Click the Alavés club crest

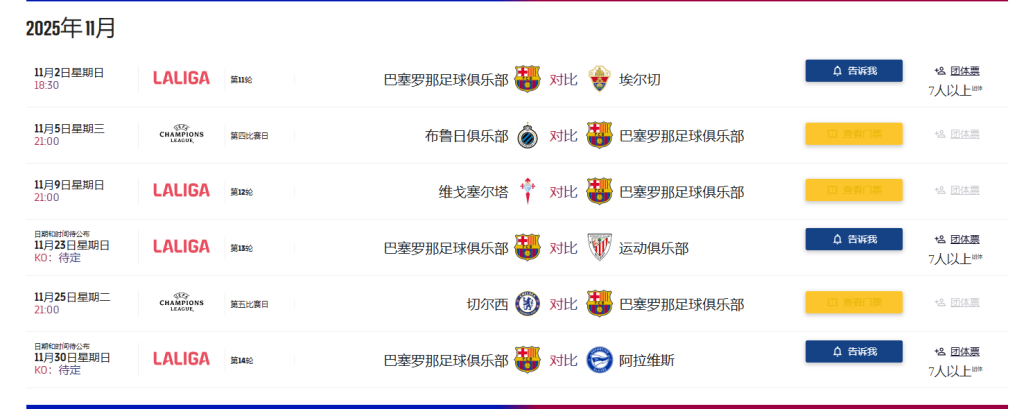pyautogui.click(x=599, y=359)
